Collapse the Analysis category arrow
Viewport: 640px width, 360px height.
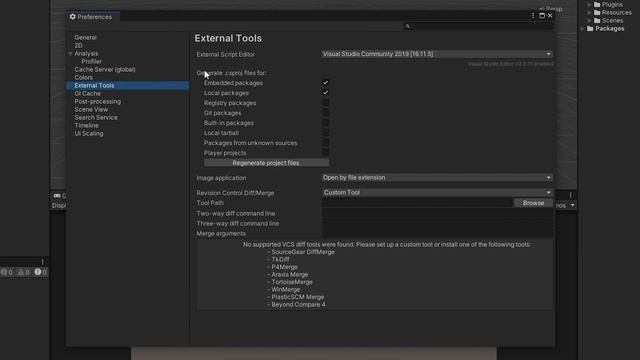coord(70,53)
